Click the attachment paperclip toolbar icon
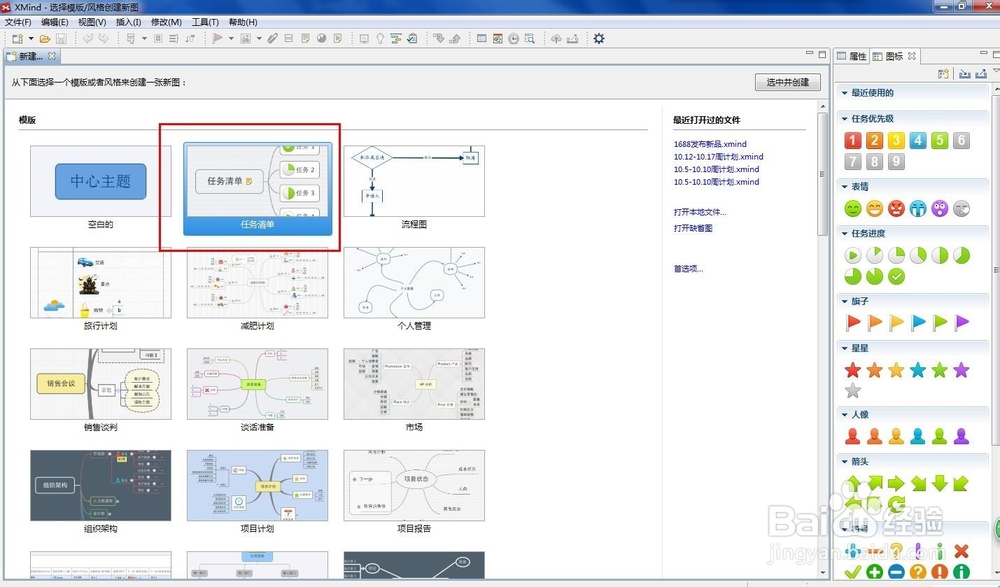The image size is (1000, 587). point(272,39)
